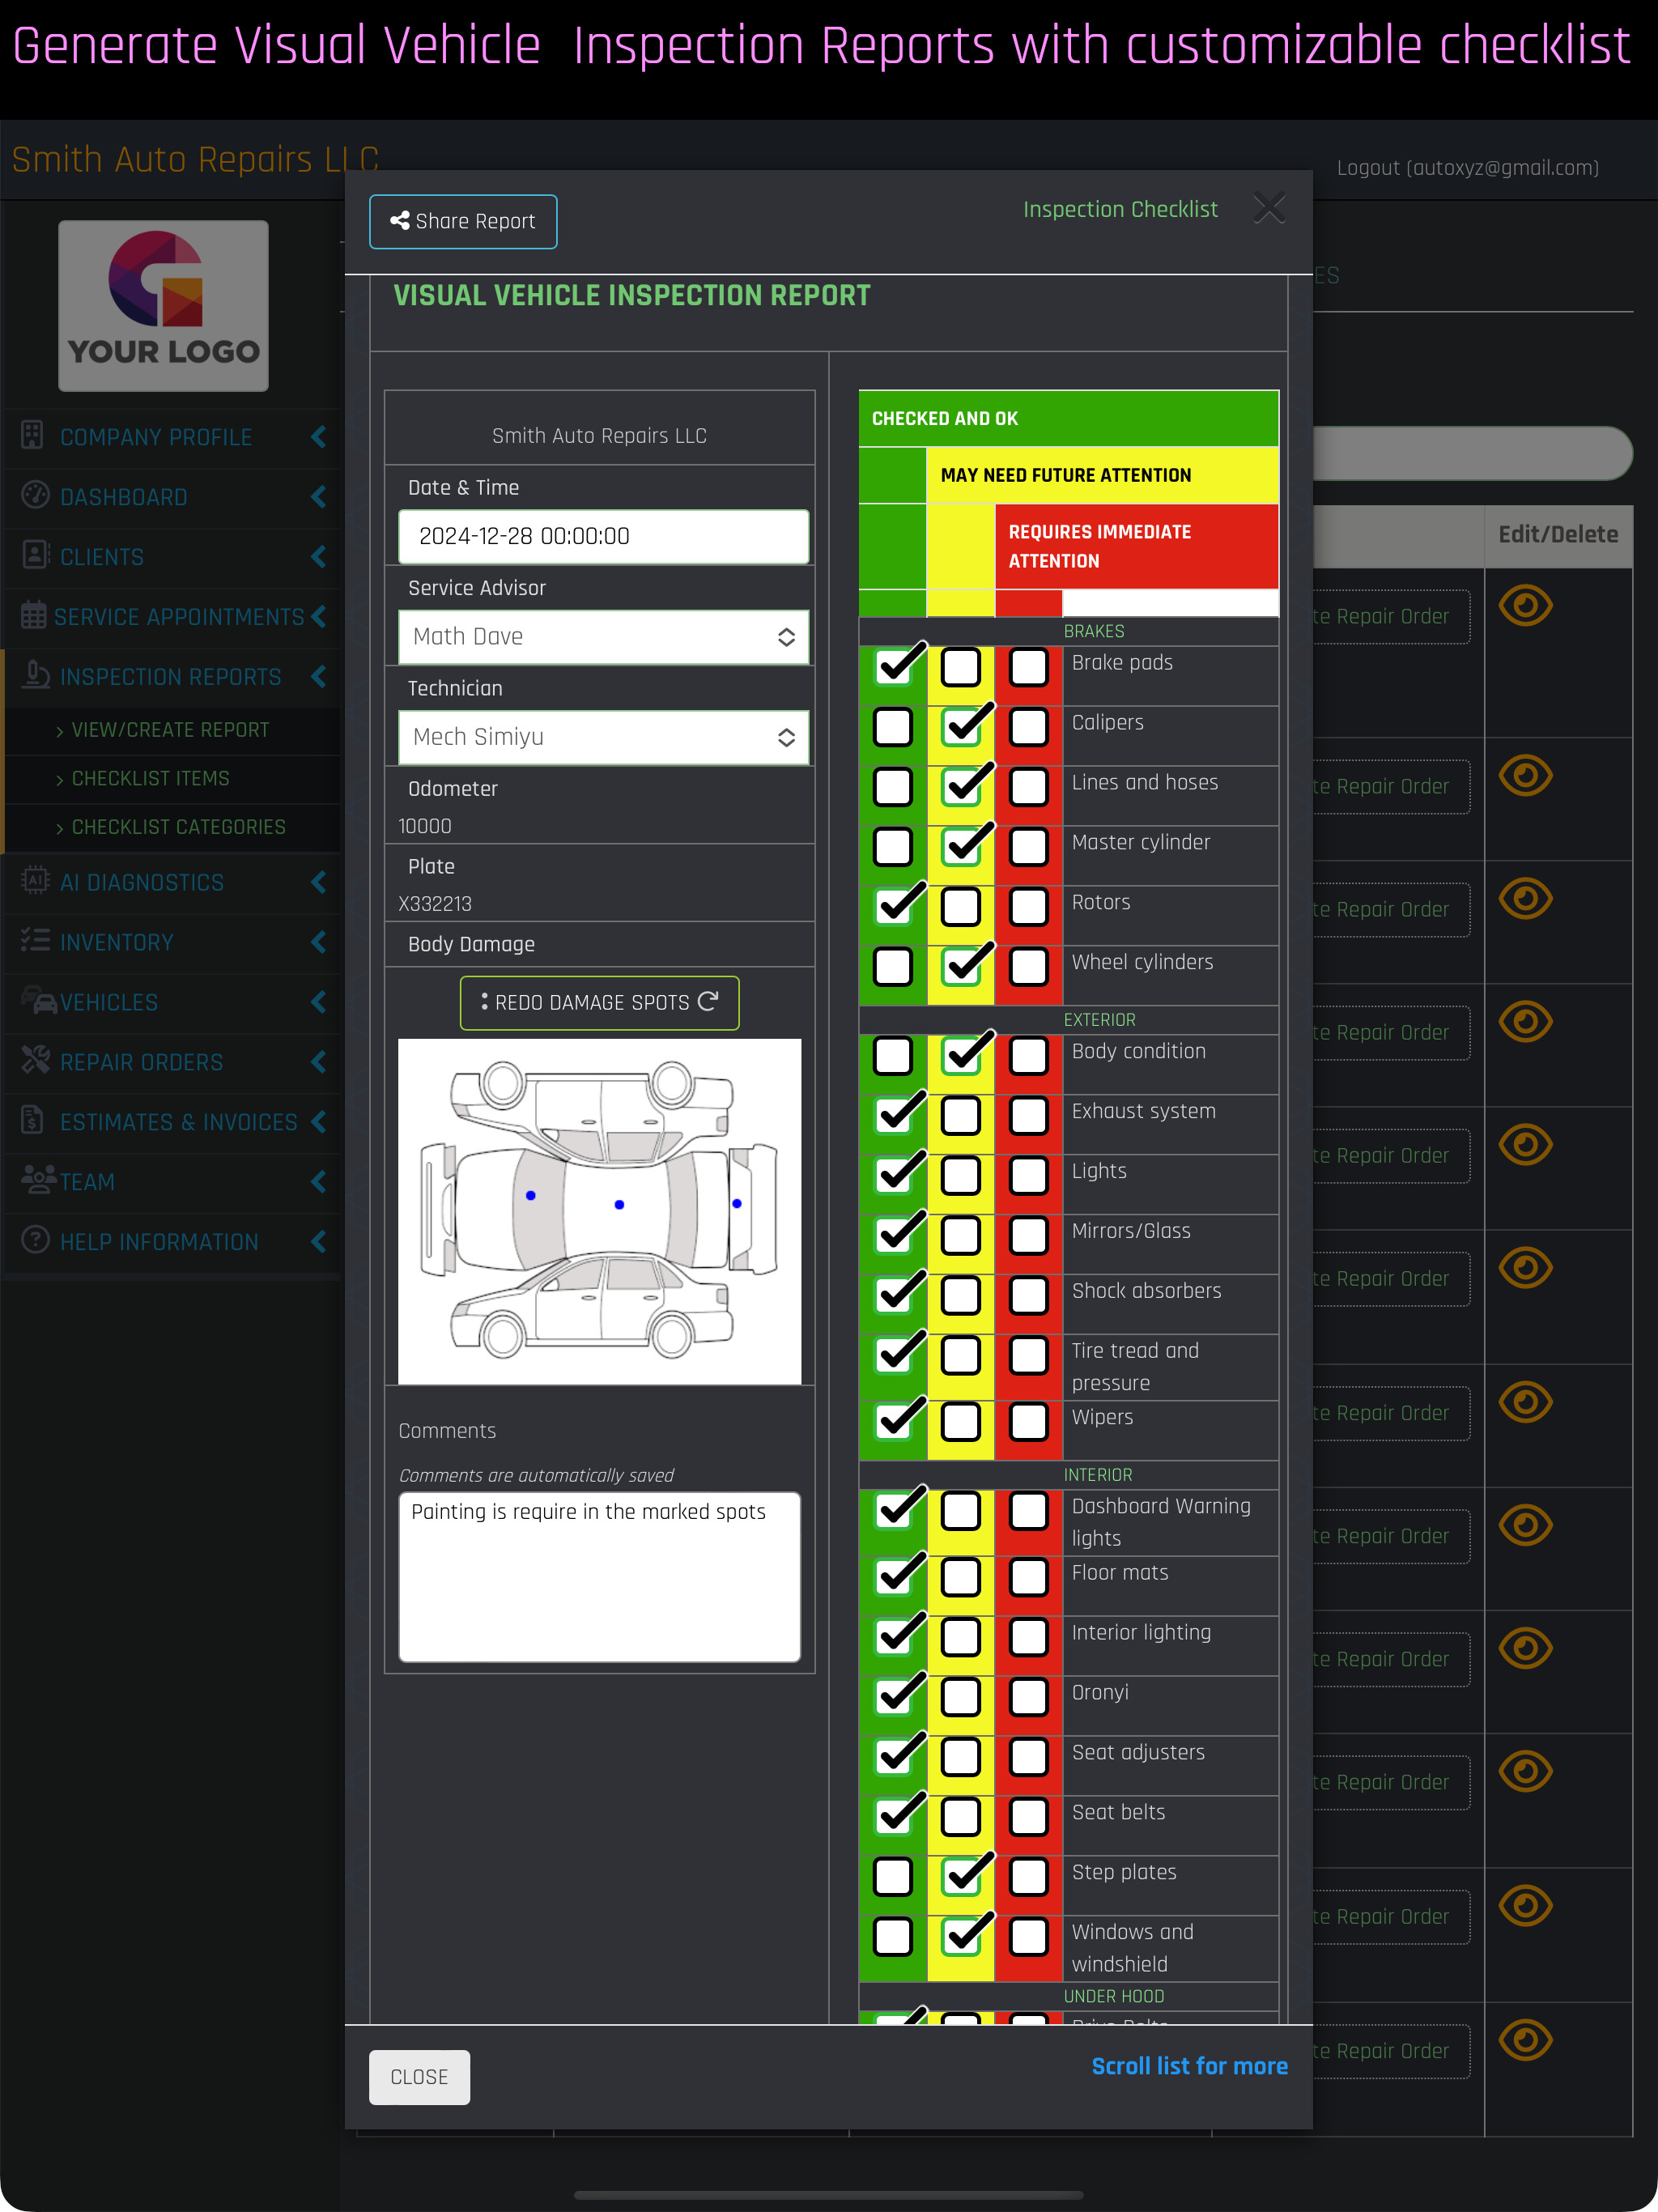Click the eye icon in the first row
The width and height of the screenshot is (1658, 2212).
click(x=1525, y=606)
